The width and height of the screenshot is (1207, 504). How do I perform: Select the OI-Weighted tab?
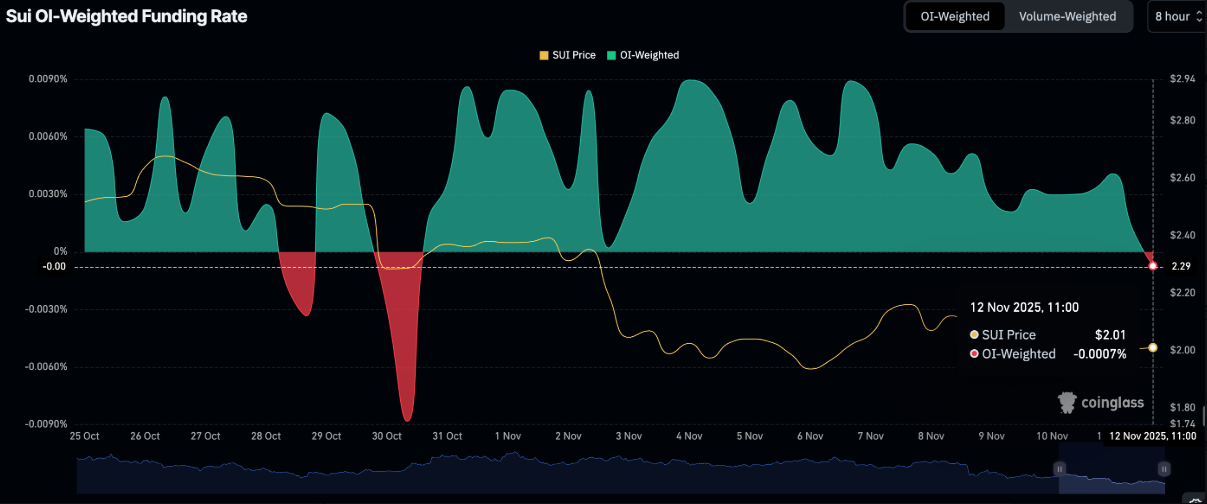954,16
